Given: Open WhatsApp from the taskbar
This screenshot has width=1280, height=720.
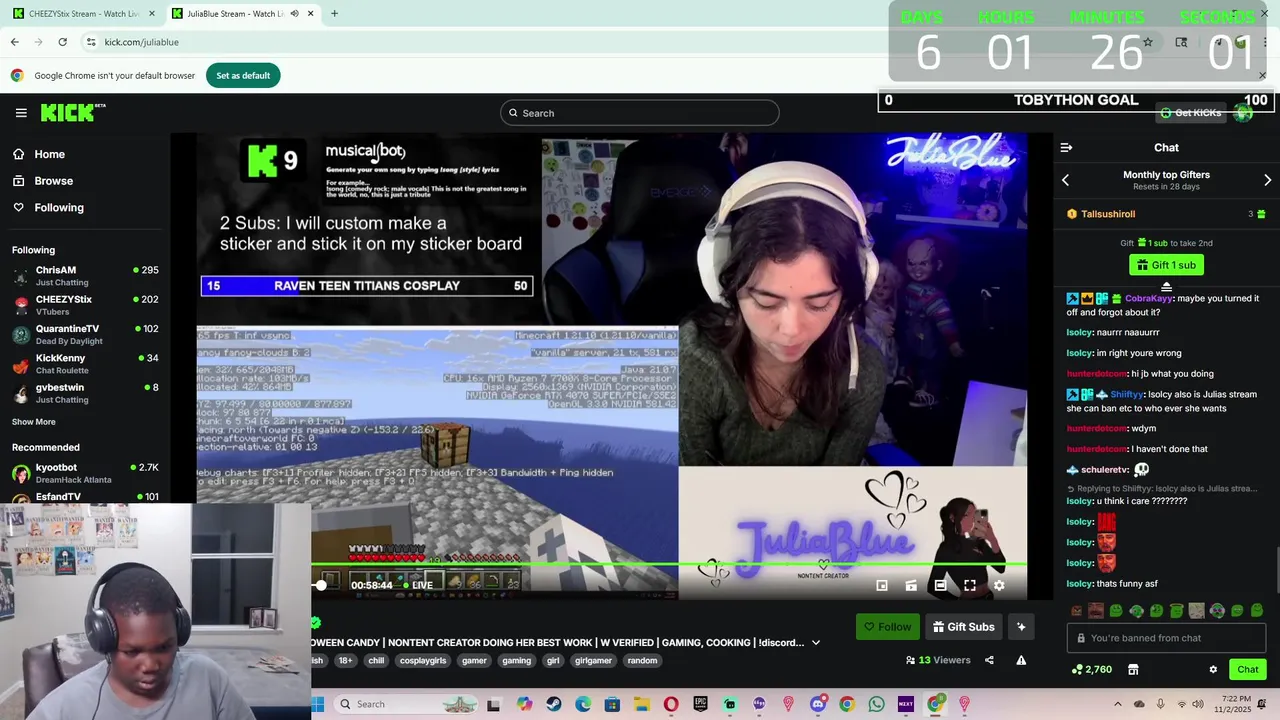Looking at the screenshot, I should (x=876, y=704).
